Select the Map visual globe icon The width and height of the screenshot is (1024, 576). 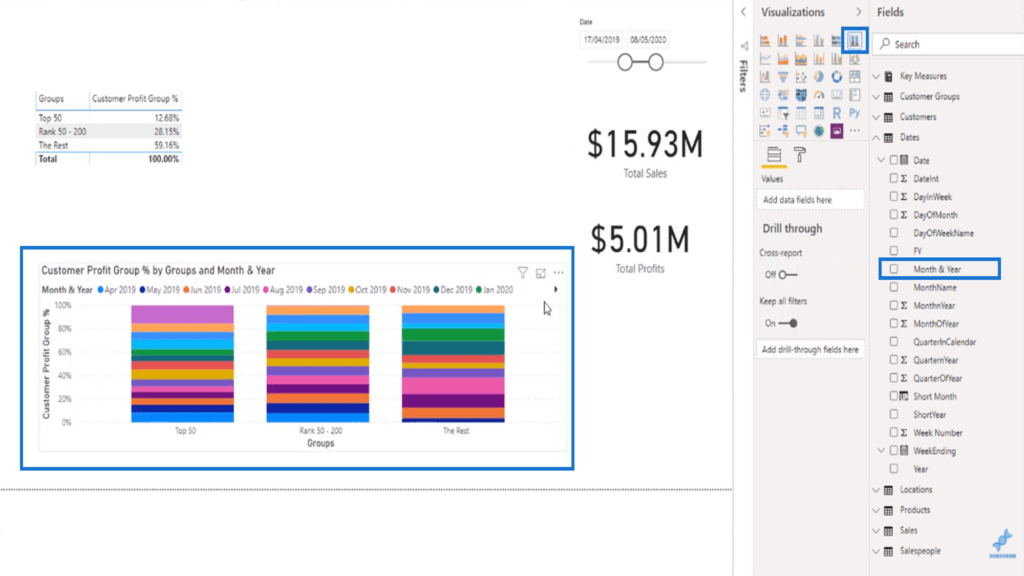pos(765,95)
